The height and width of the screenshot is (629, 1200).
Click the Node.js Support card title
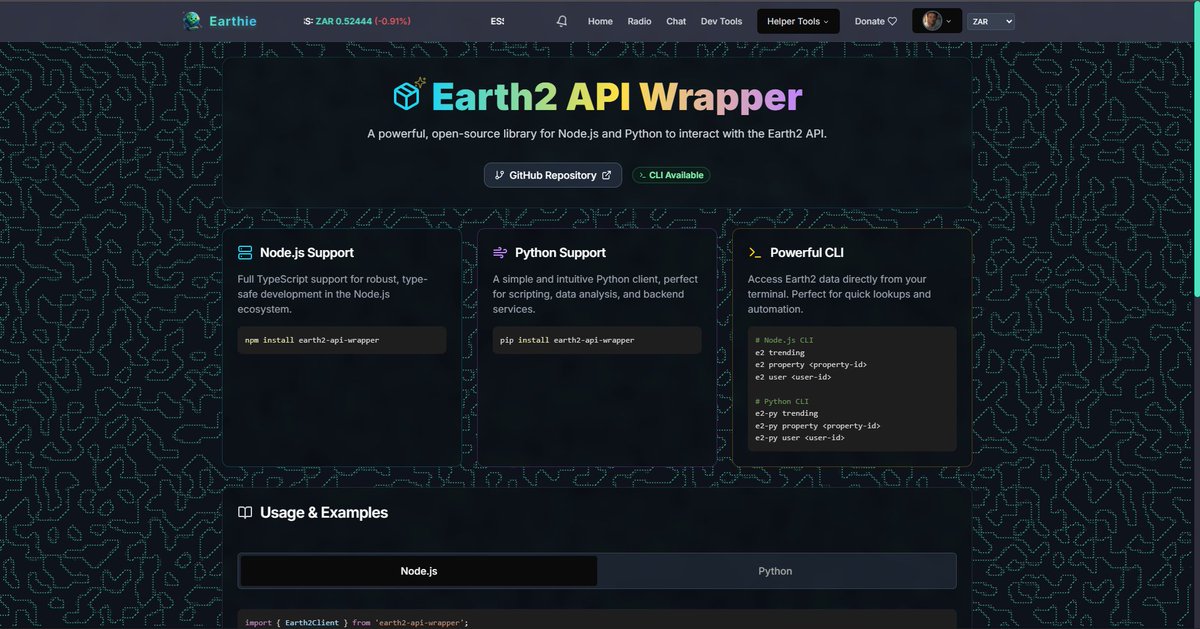coord(307,253)
